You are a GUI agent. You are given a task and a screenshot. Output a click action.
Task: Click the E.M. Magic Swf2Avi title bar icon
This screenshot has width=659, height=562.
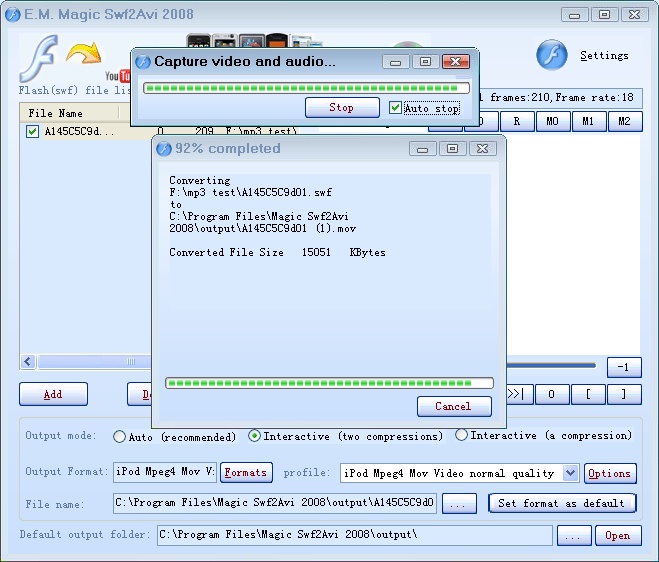[13, 15]
